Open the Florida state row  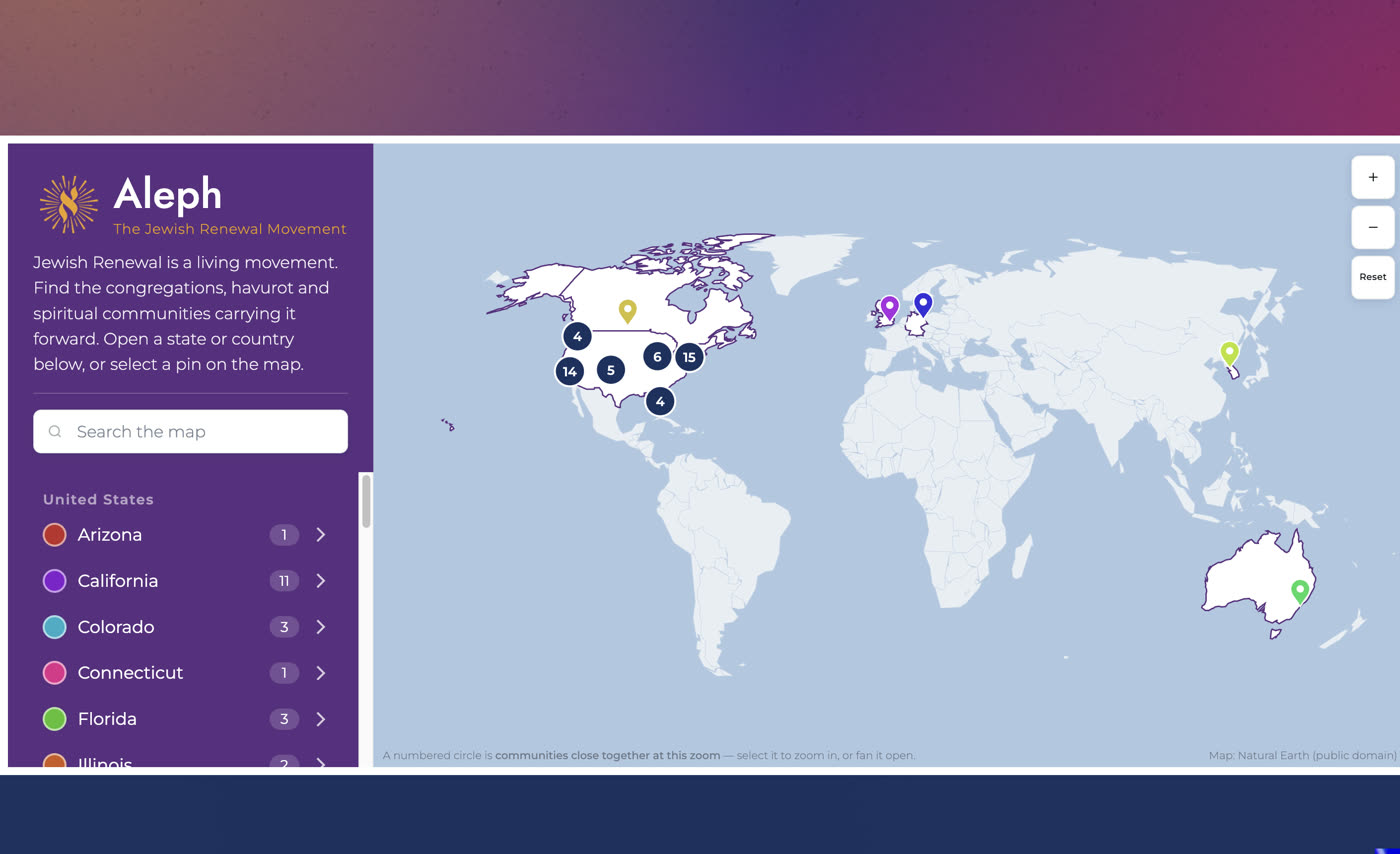click(187, 719)
